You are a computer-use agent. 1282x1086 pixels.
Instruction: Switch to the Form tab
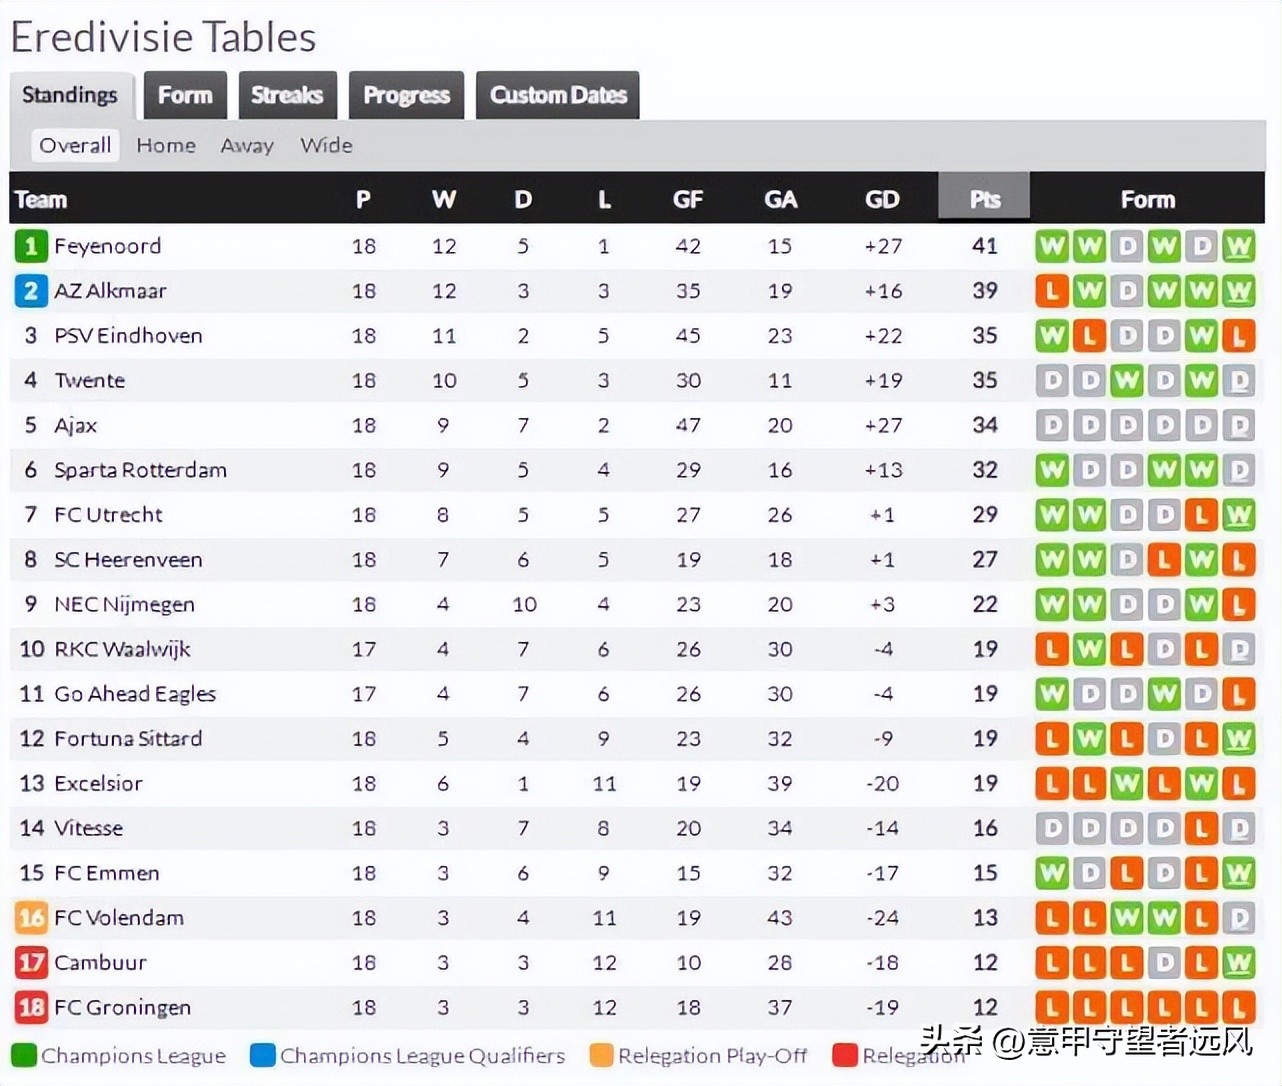(185, 95)
